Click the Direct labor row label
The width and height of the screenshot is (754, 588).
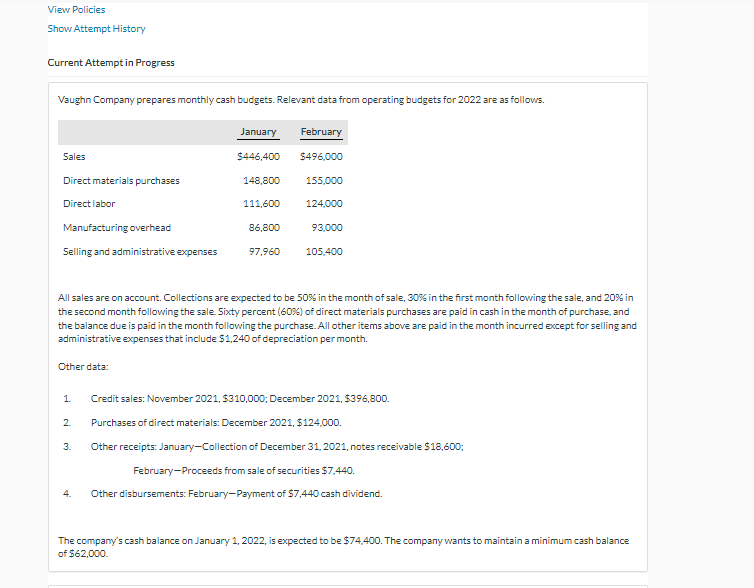[x=89, y=204]
